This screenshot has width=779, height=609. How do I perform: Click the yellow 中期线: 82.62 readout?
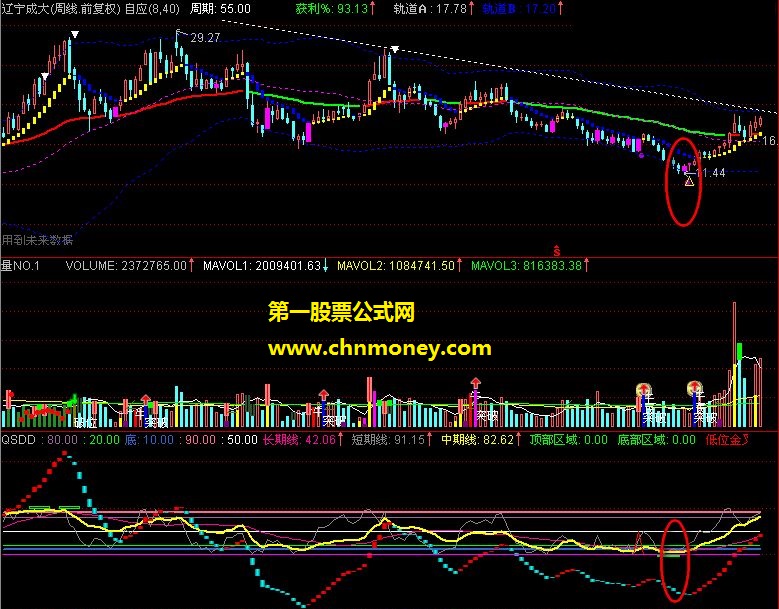point(480,440)
